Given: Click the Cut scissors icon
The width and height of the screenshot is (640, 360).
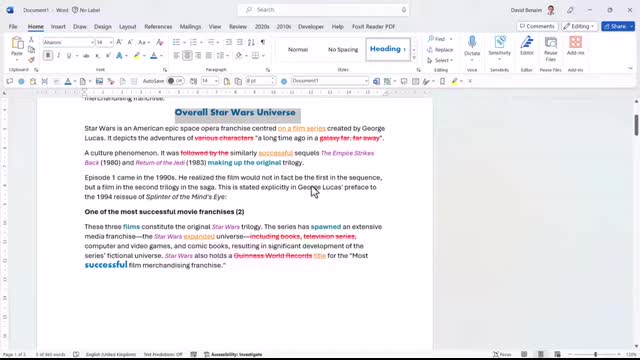Looking at the screenshot, I should pos(31,40).
